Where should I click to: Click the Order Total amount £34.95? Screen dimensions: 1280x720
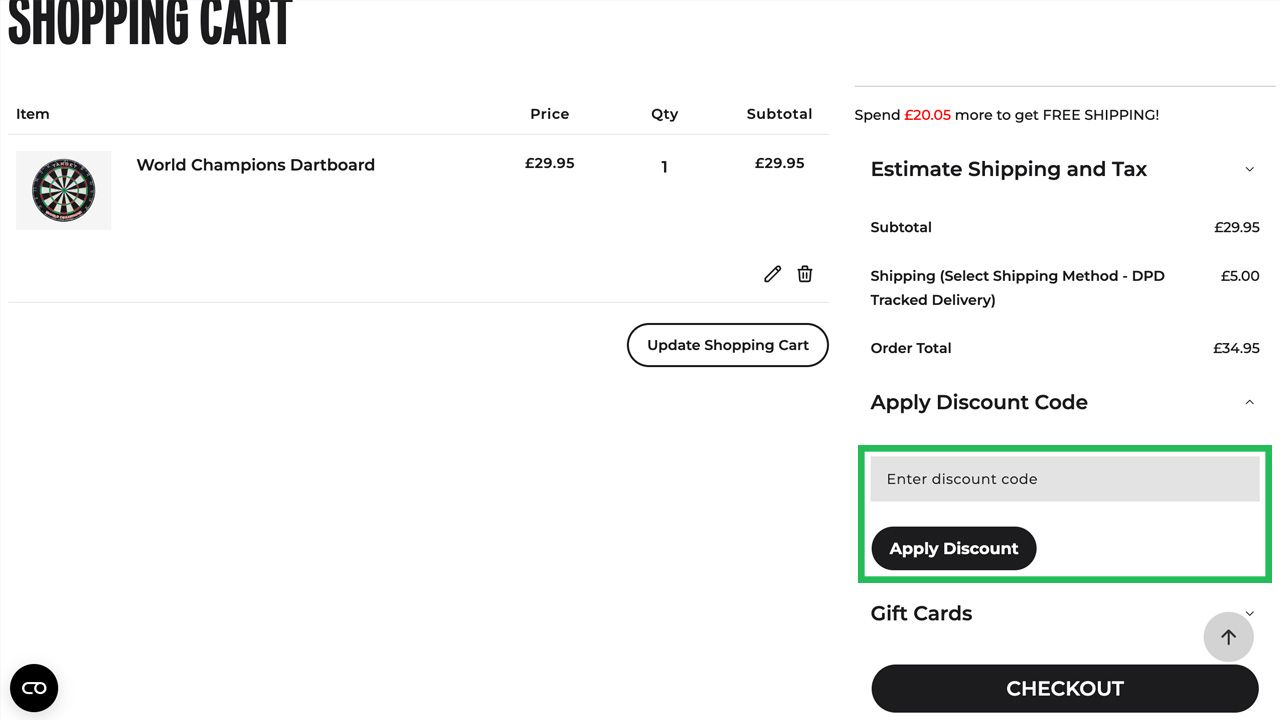(1236, 348)
